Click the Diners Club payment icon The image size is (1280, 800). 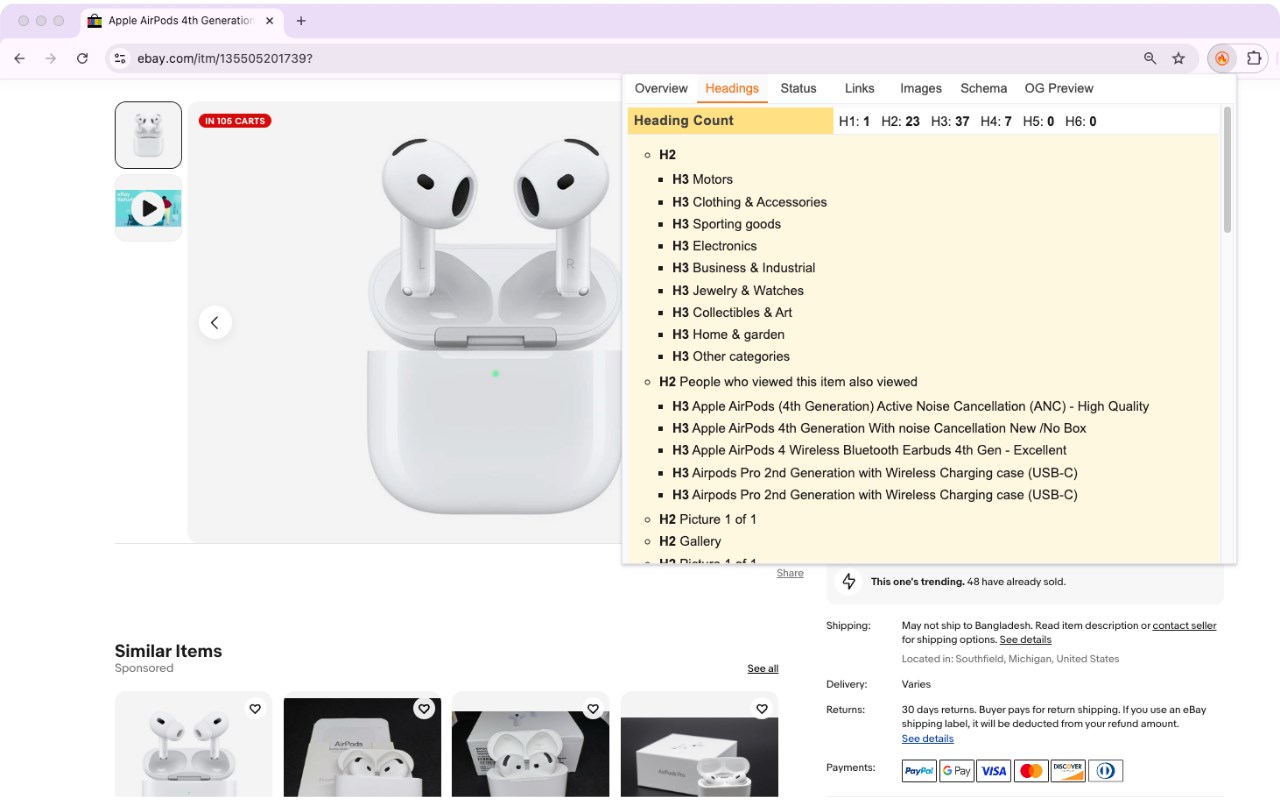pos(1106,771)
